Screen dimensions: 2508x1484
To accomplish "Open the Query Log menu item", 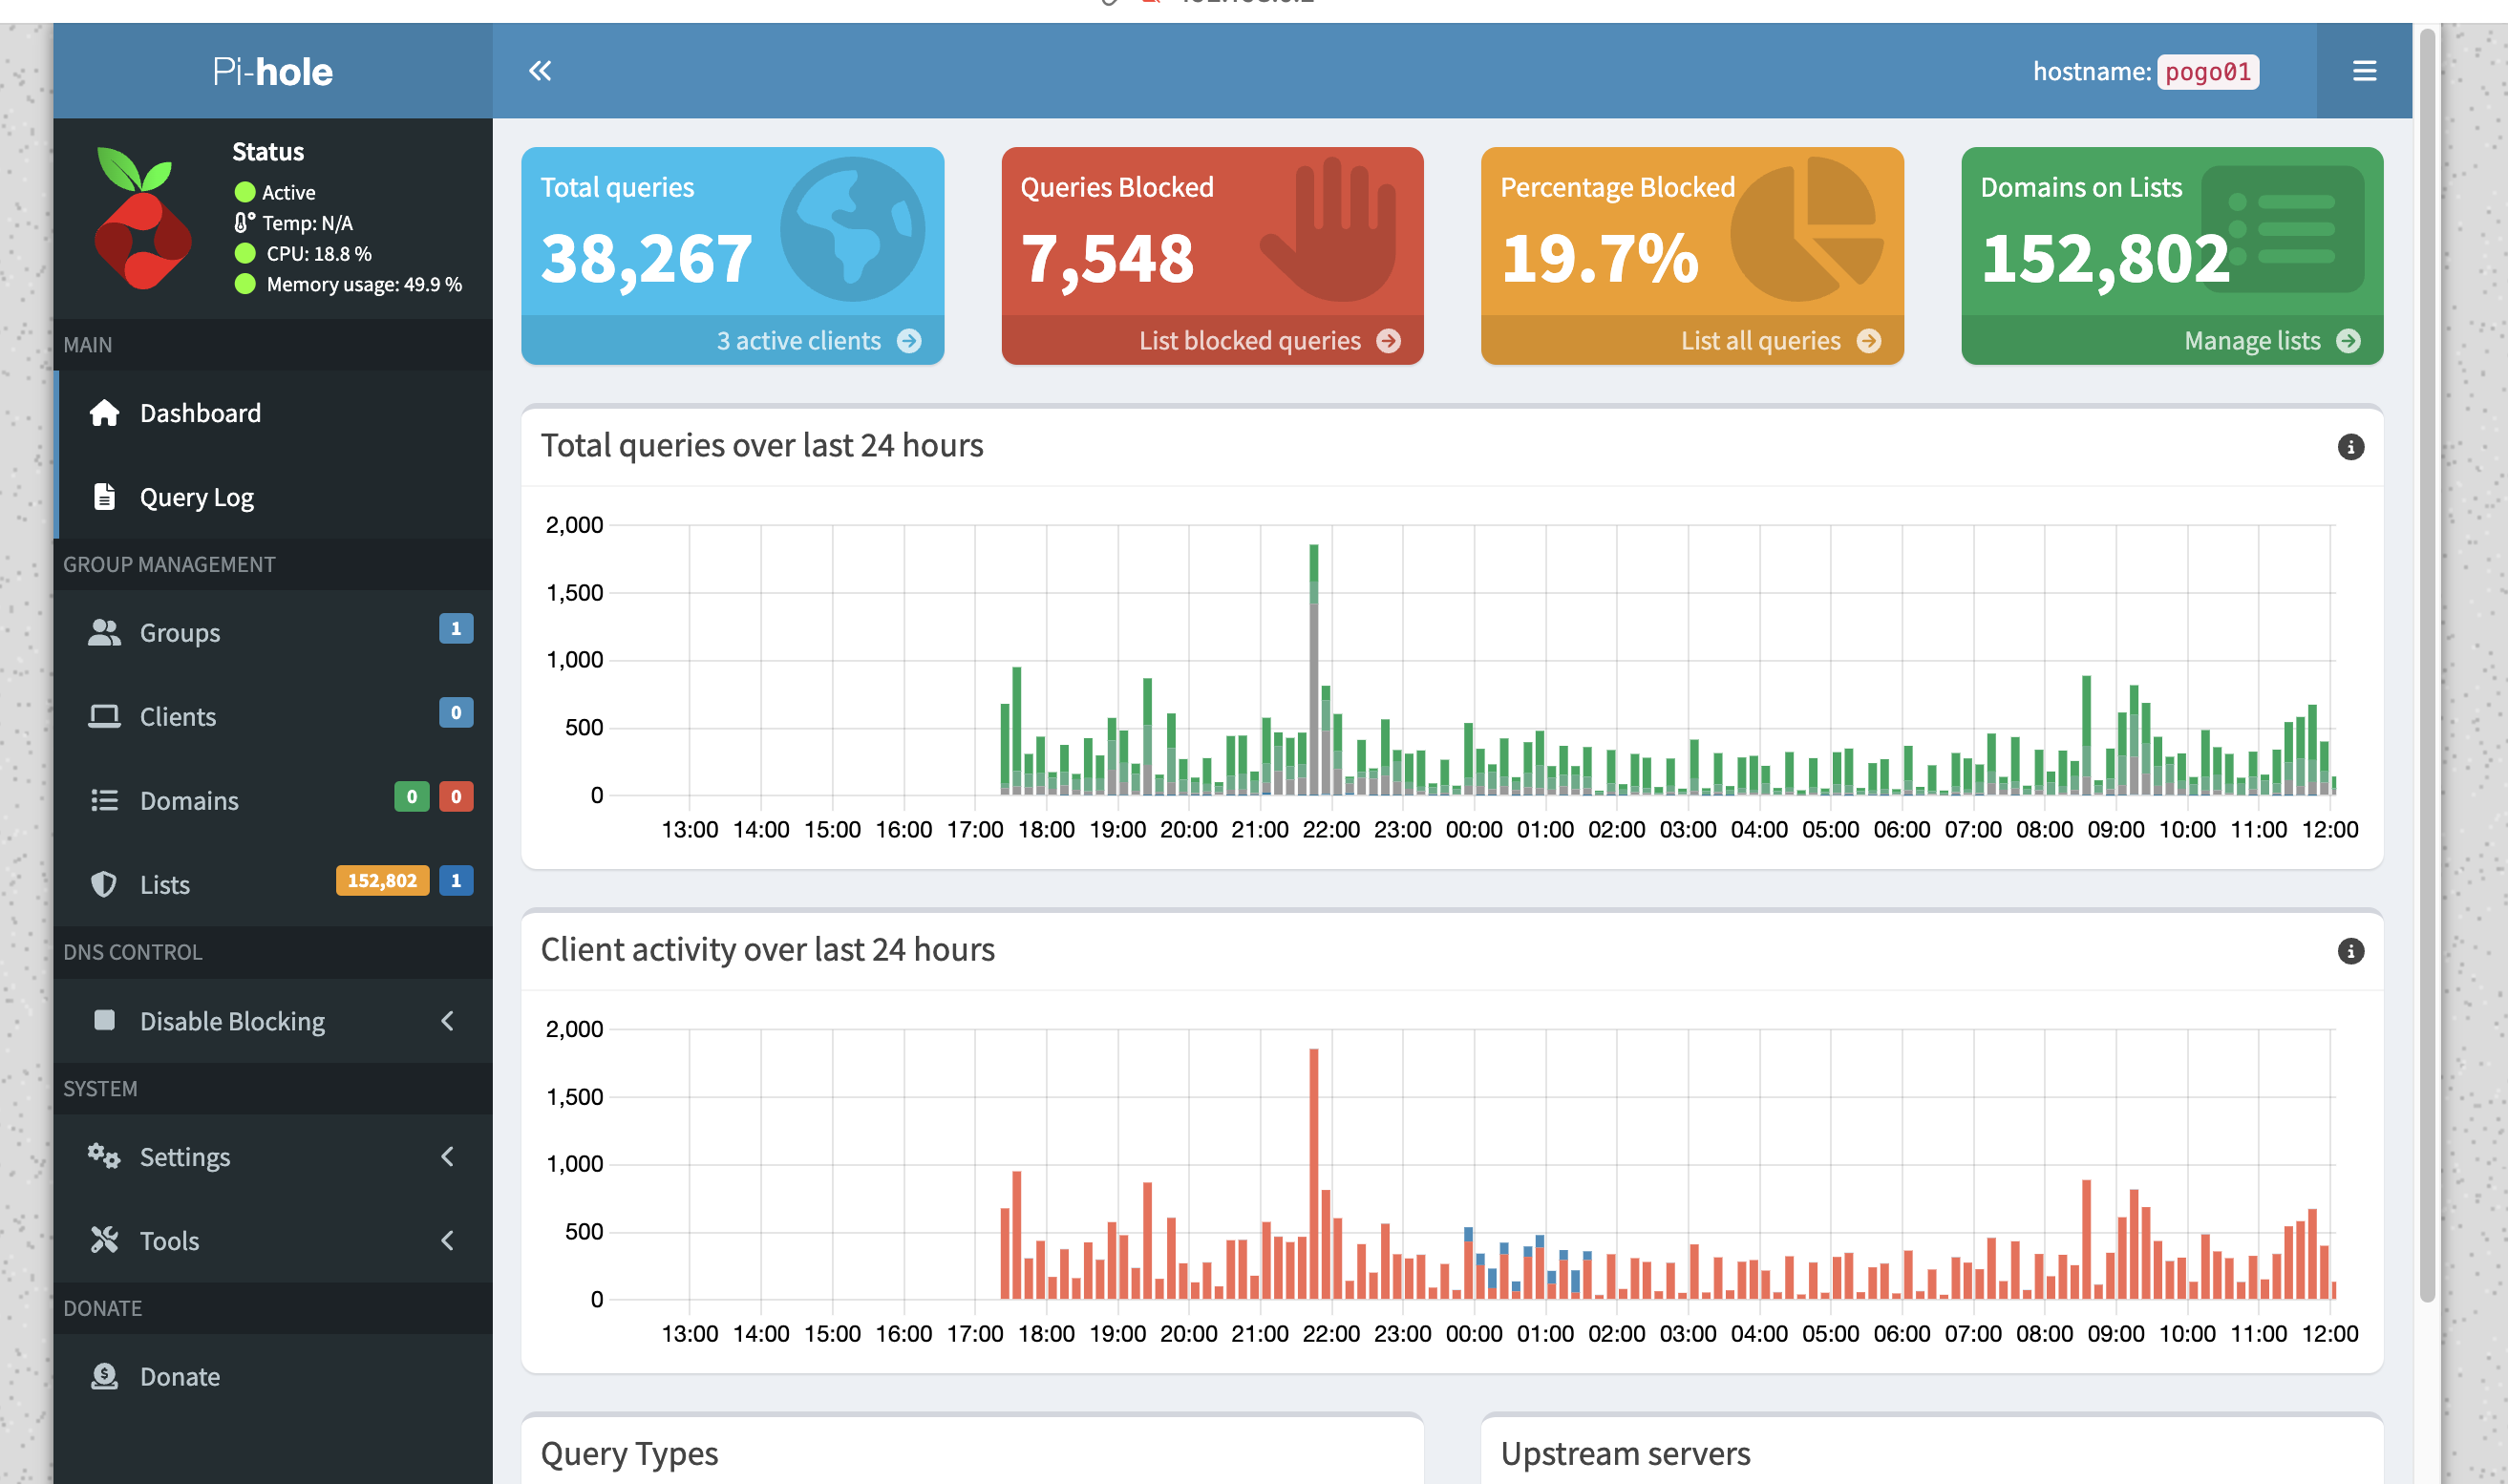I will [197, 497].
